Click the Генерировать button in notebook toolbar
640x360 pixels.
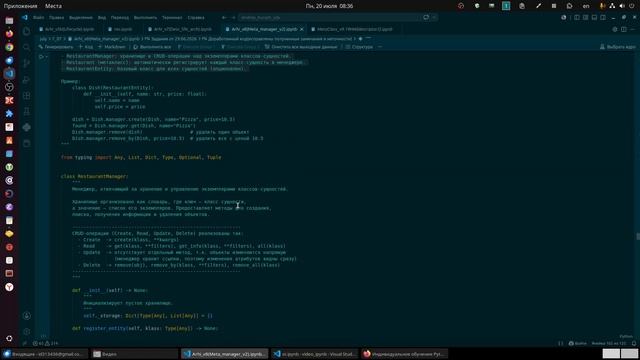56,47
